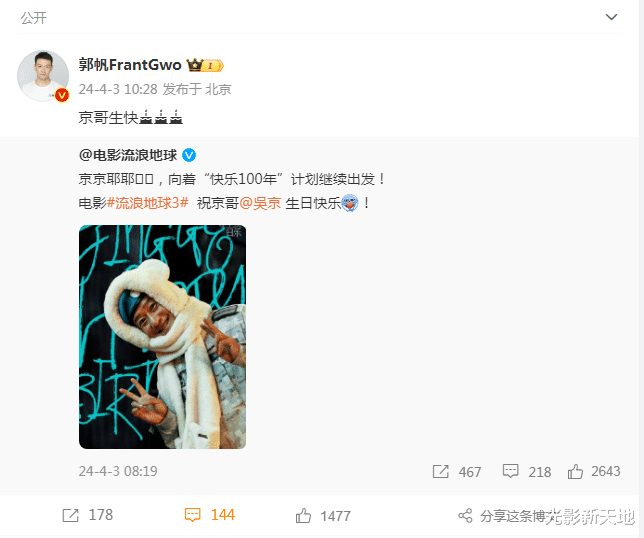Click the 24-4-3 10:28 post timestamp
The width and height of the screenshot is (644, 538).
pyautogui.click(x=118, y=89)
